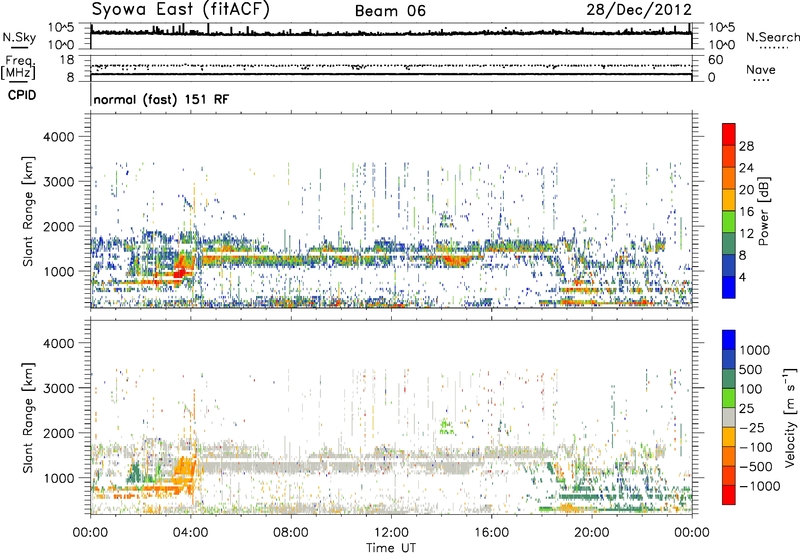Viewport: 800px width, 554px height.
Task: Click the '4' label on the Power scale
Action: pyautogui.click(x=743, y=278)
